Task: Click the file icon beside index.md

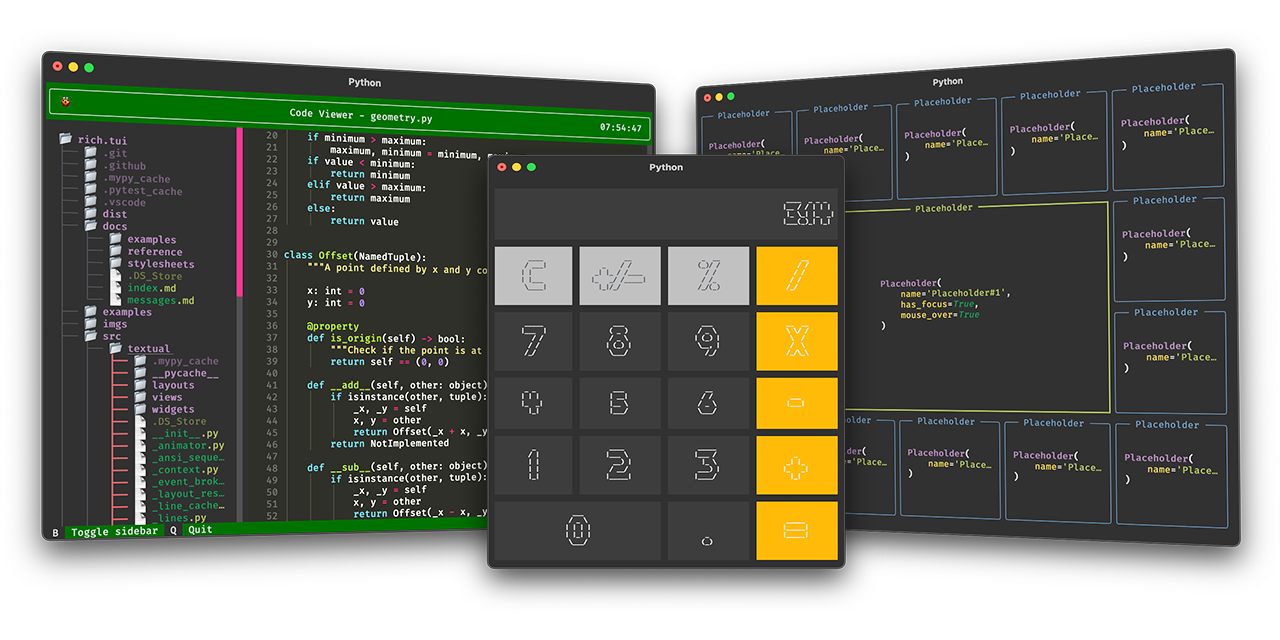Action: pyautogui.click(x=115, y=288)
